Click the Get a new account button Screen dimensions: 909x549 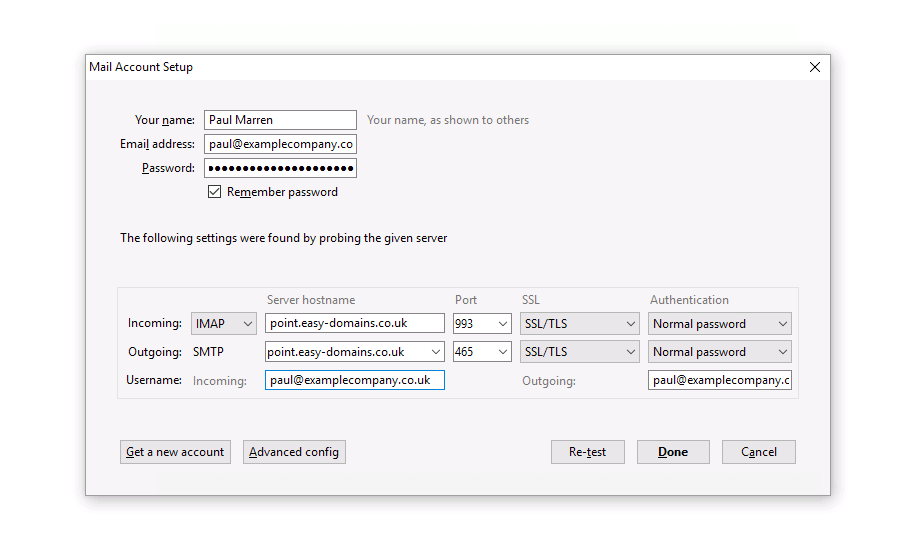click(175, 452)
